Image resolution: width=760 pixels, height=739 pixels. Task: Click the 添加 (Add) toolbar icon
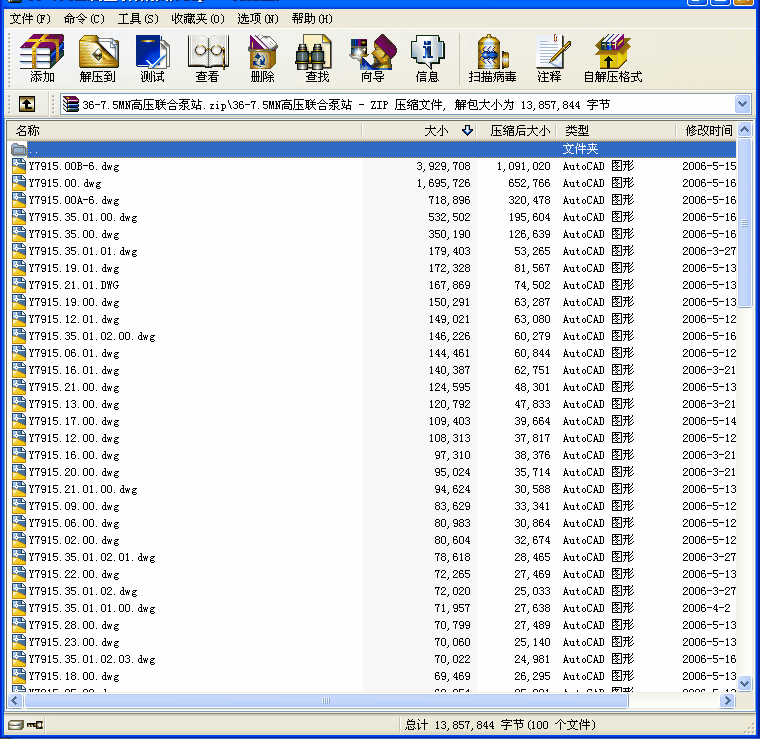pyautogui.click(x=42, y=58)
